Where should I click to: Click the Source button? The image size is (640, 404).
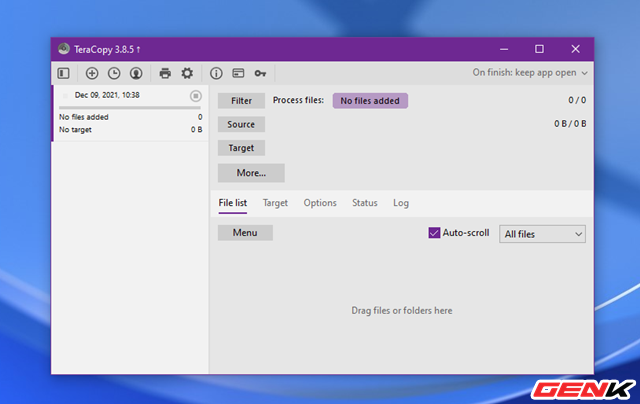coord(241,124)
